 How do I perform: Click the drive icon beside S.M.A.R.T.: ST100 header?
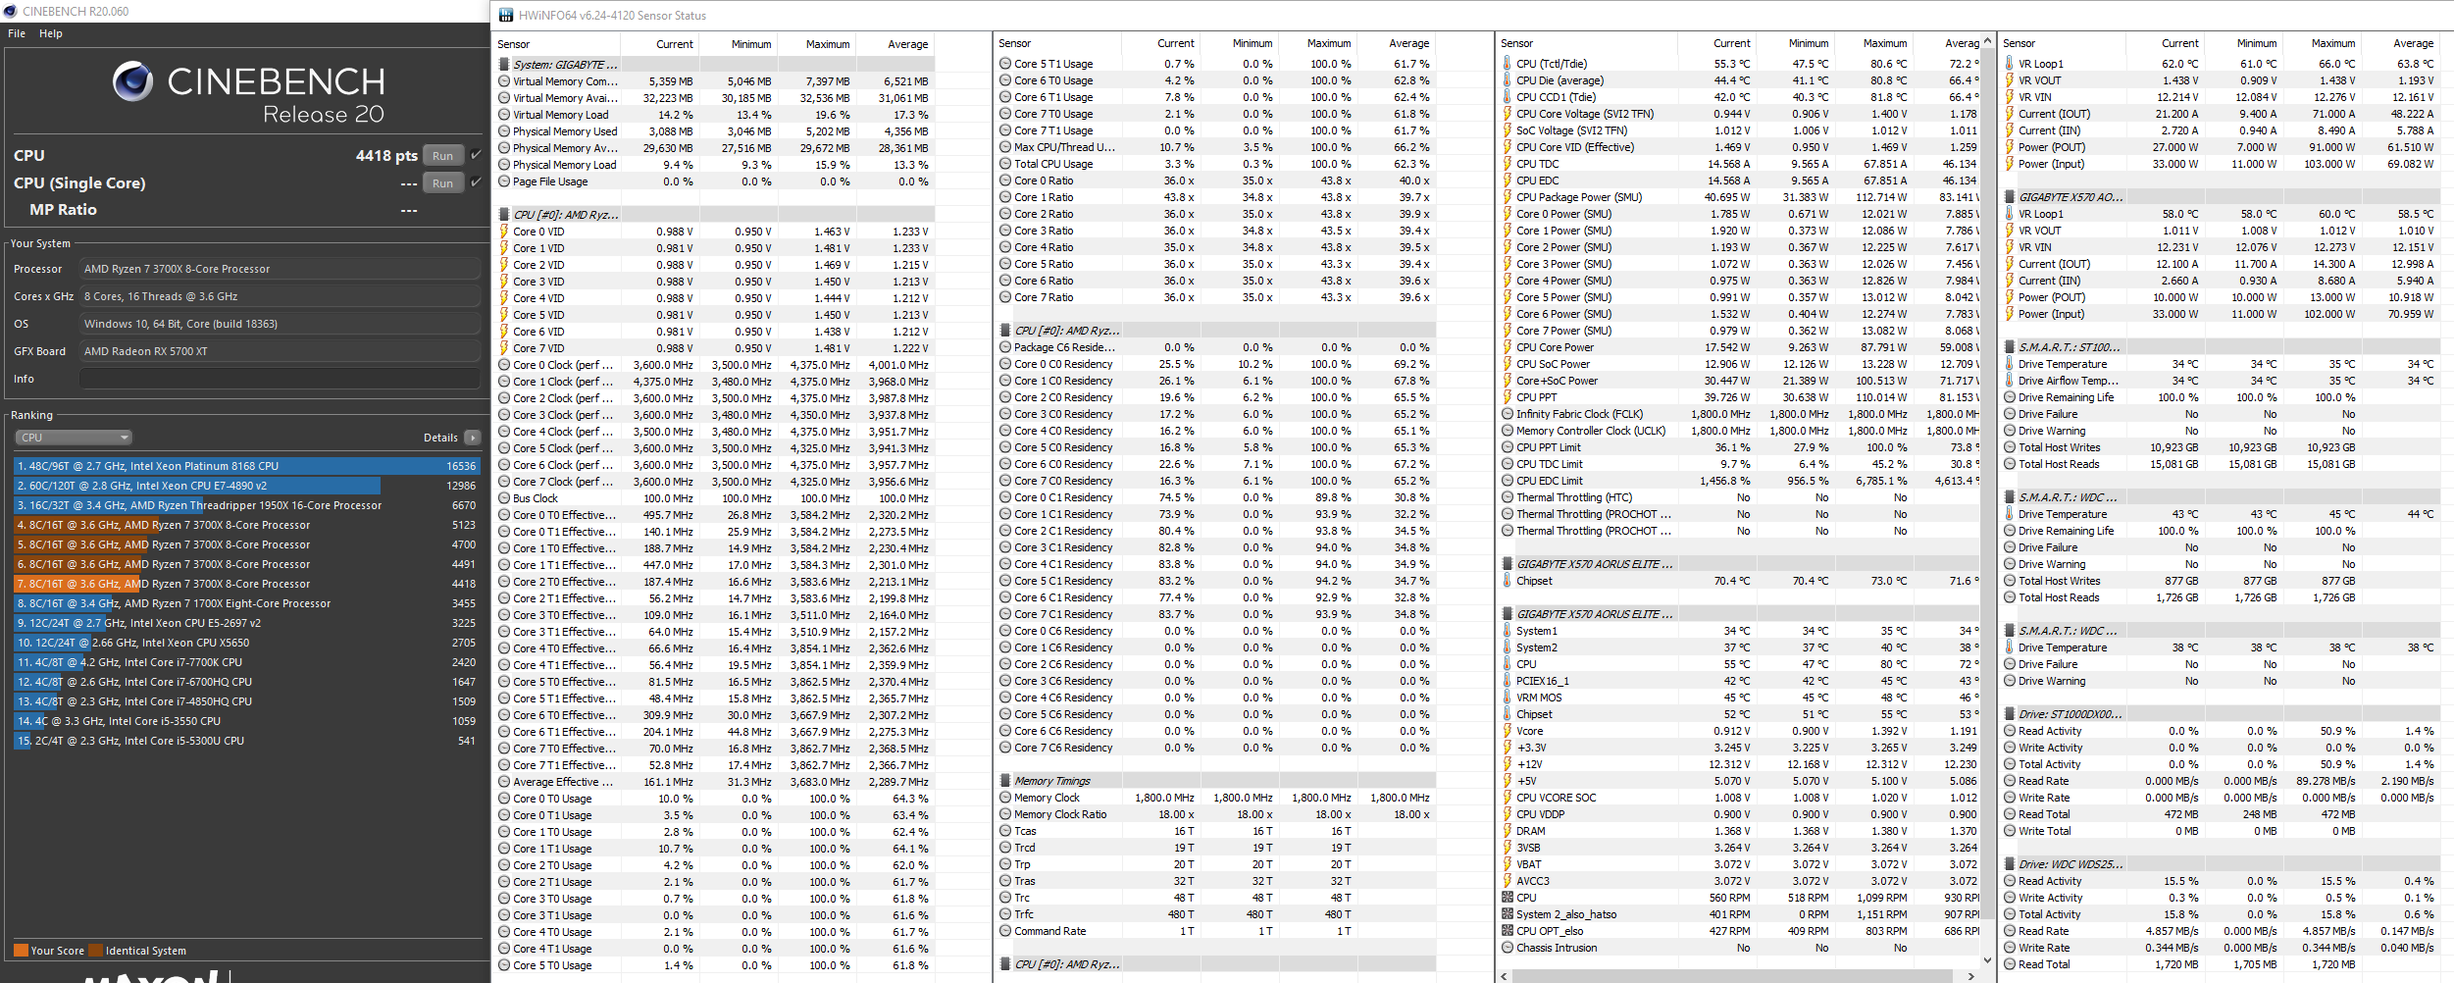tap(2009, 347)
